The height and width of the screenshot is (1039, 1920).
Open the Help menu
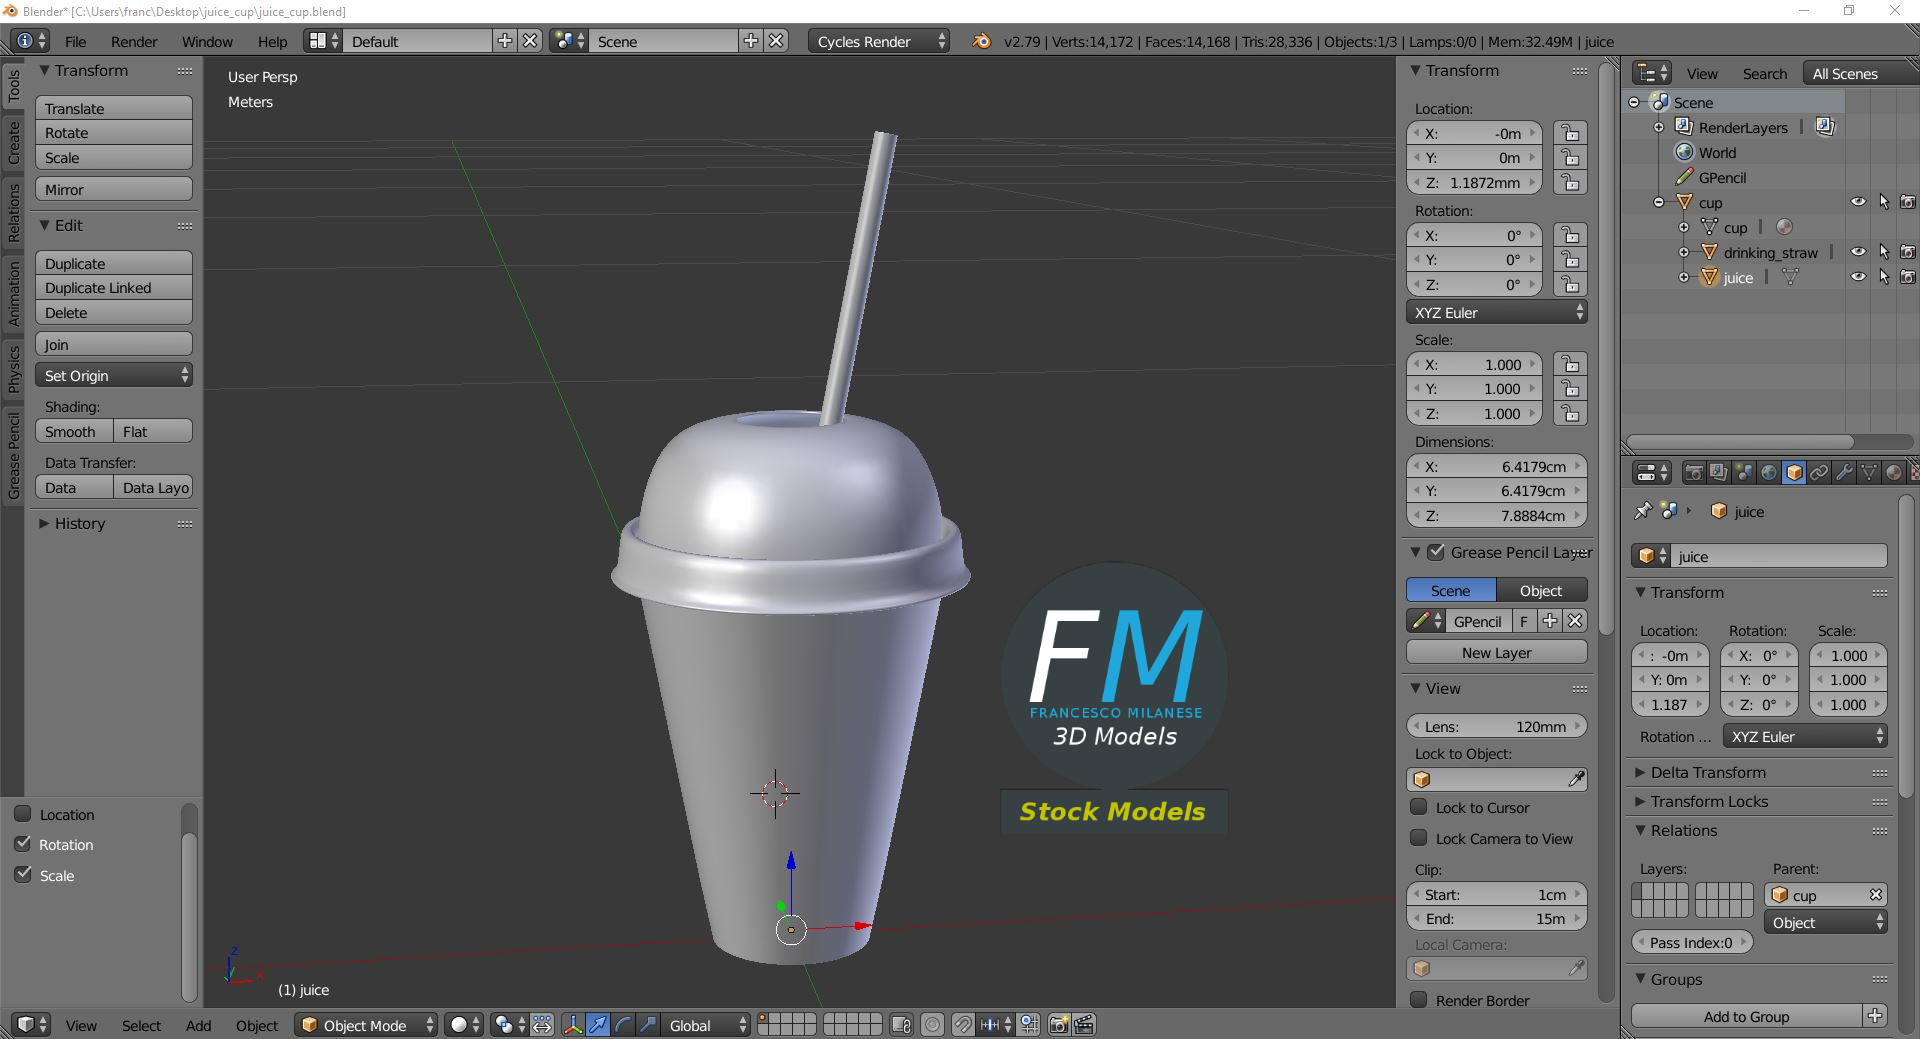[x=272, y=41]
